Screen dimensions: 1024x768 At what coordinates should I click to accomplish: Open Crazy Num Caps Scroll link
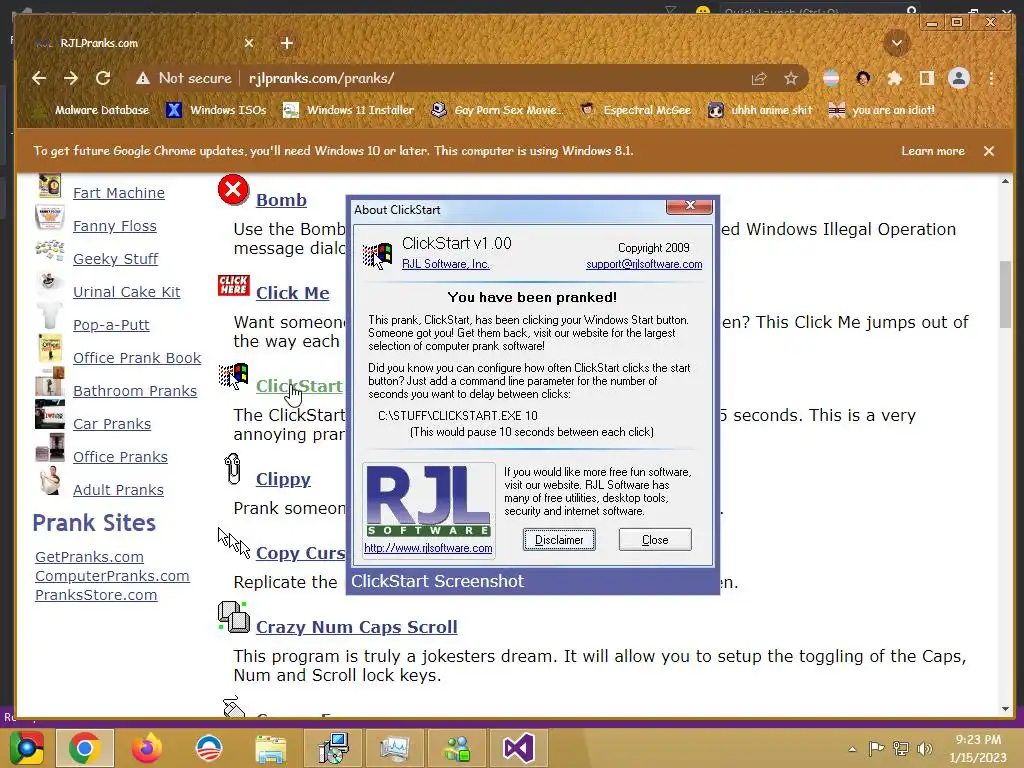(x=357, y=627)
